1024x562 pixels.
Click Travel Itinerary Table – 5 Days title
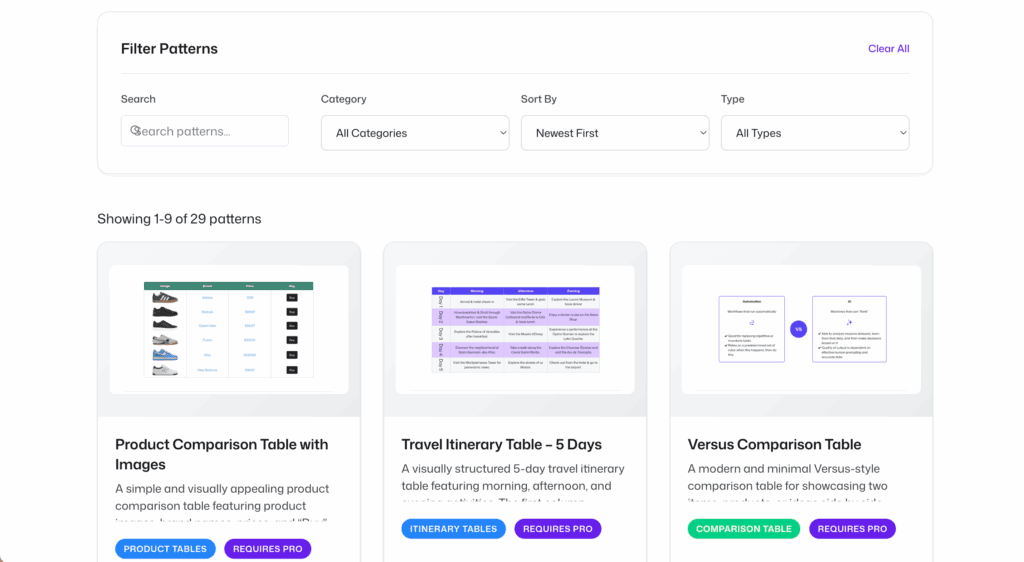(502, 445)
